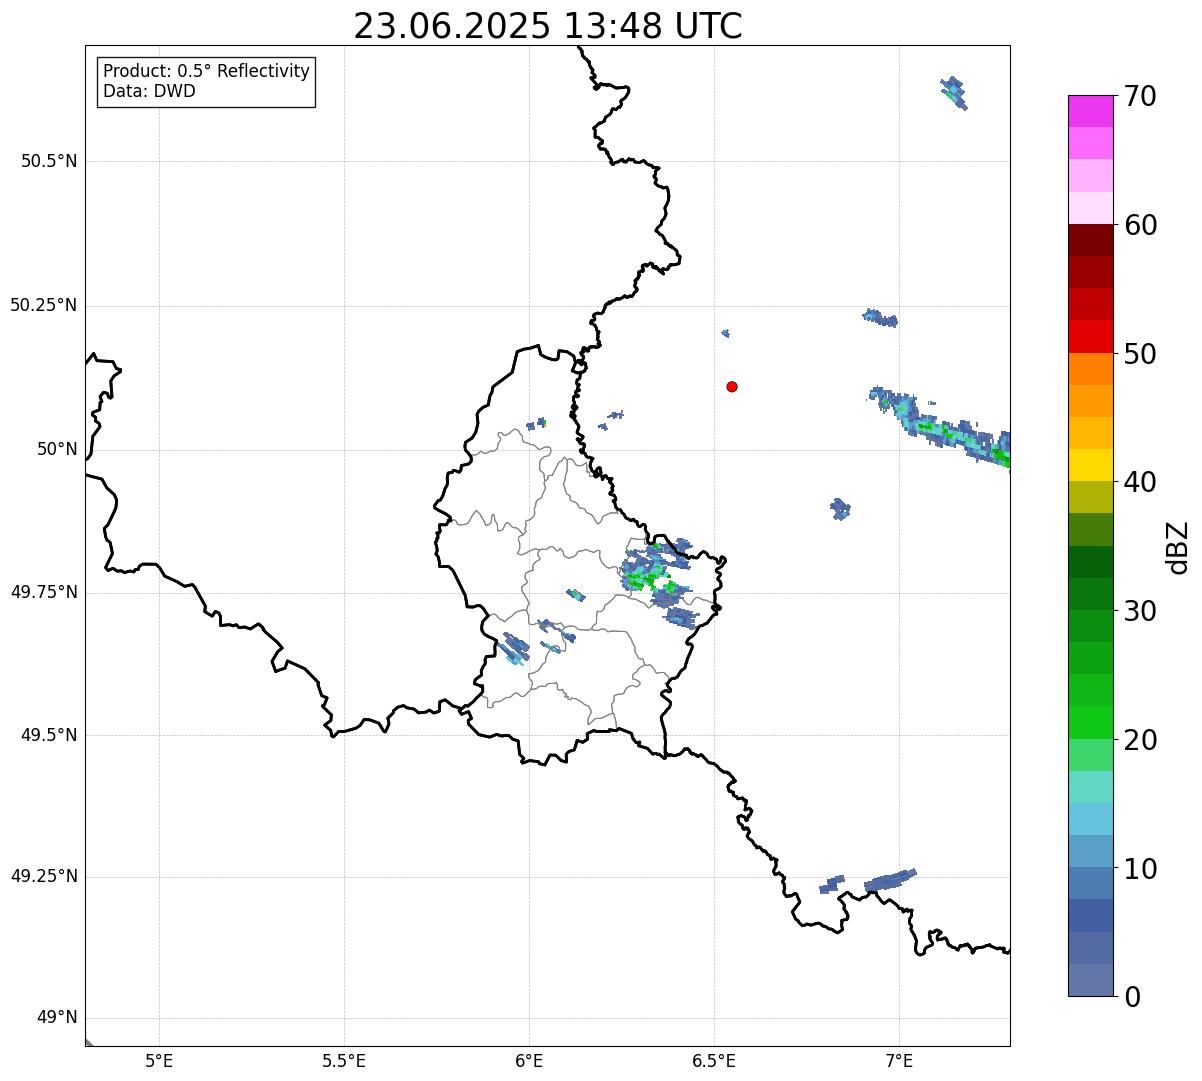Click the 5°E longitude label
The image size is (1202, 1081).
click(x=159, y=1062)
